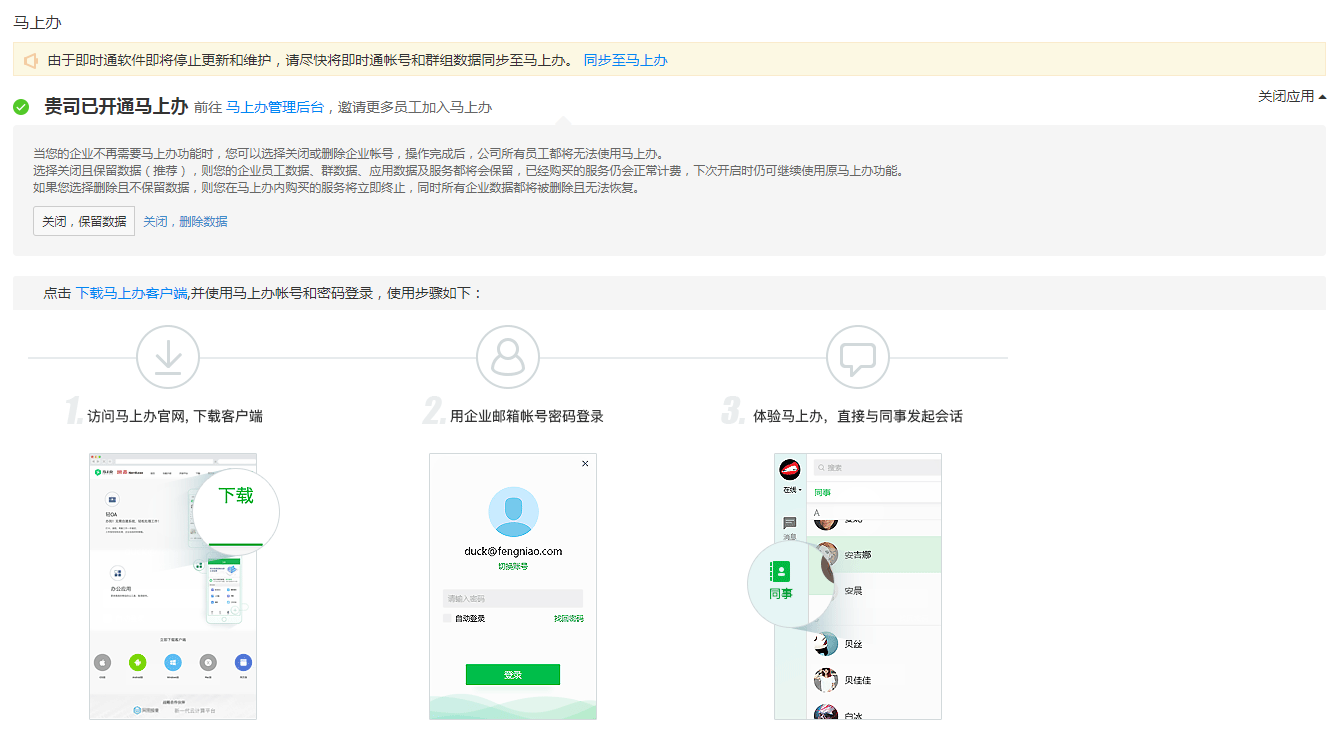Click the green 登录 login button
The height and width of the screenshot is (747, 1335).
tap(512, 674)
